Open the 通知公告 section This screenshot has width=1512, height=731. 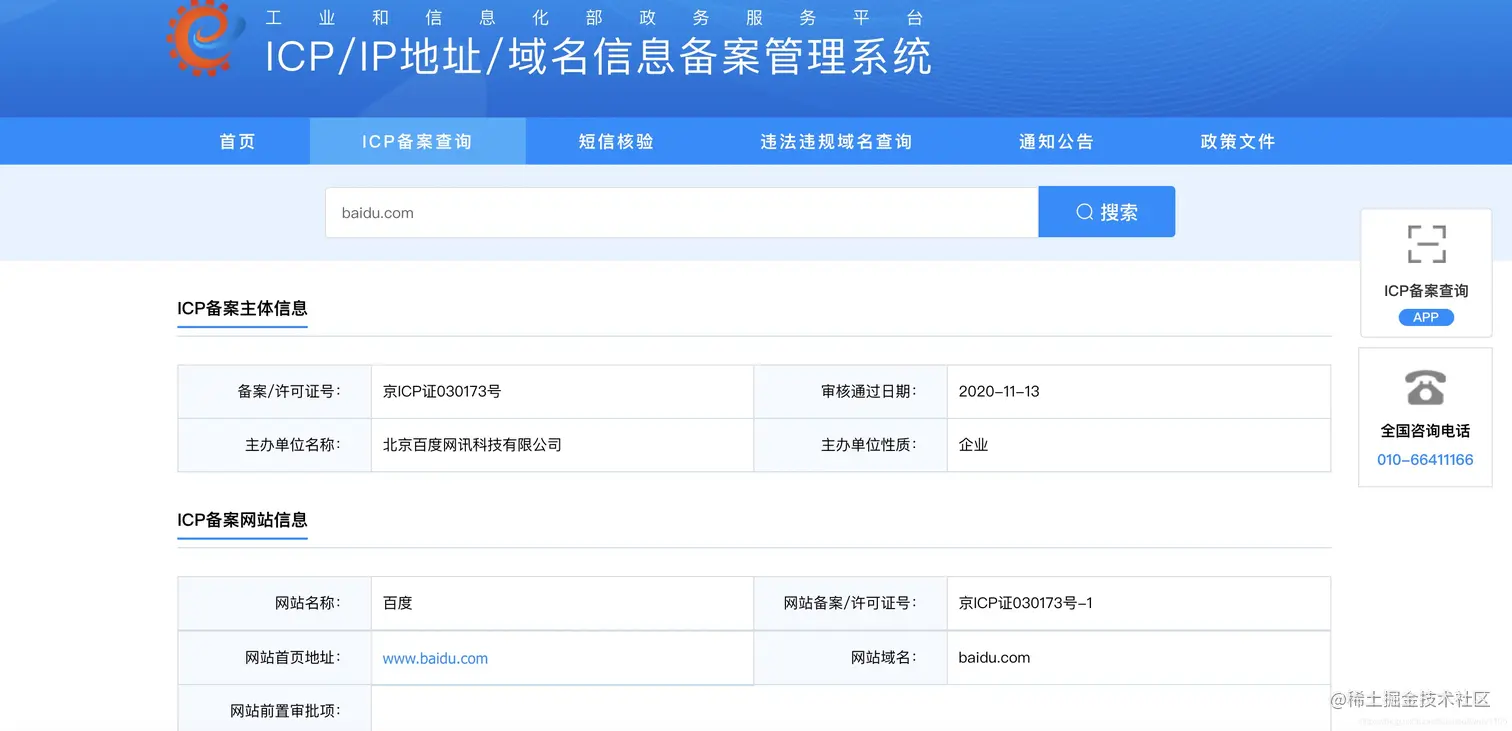1056,141
